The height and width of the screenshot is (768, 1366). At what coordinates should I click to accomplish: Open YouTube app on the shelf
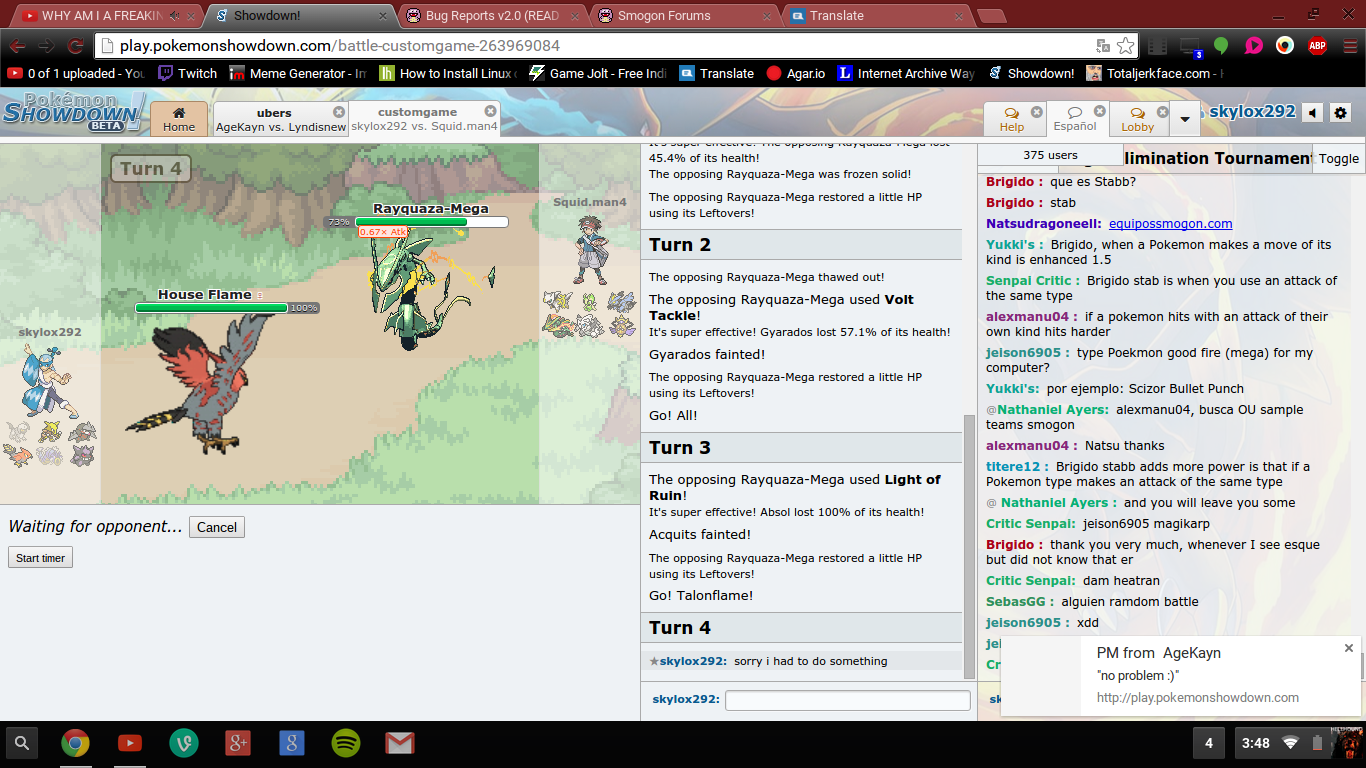point(129,743)
